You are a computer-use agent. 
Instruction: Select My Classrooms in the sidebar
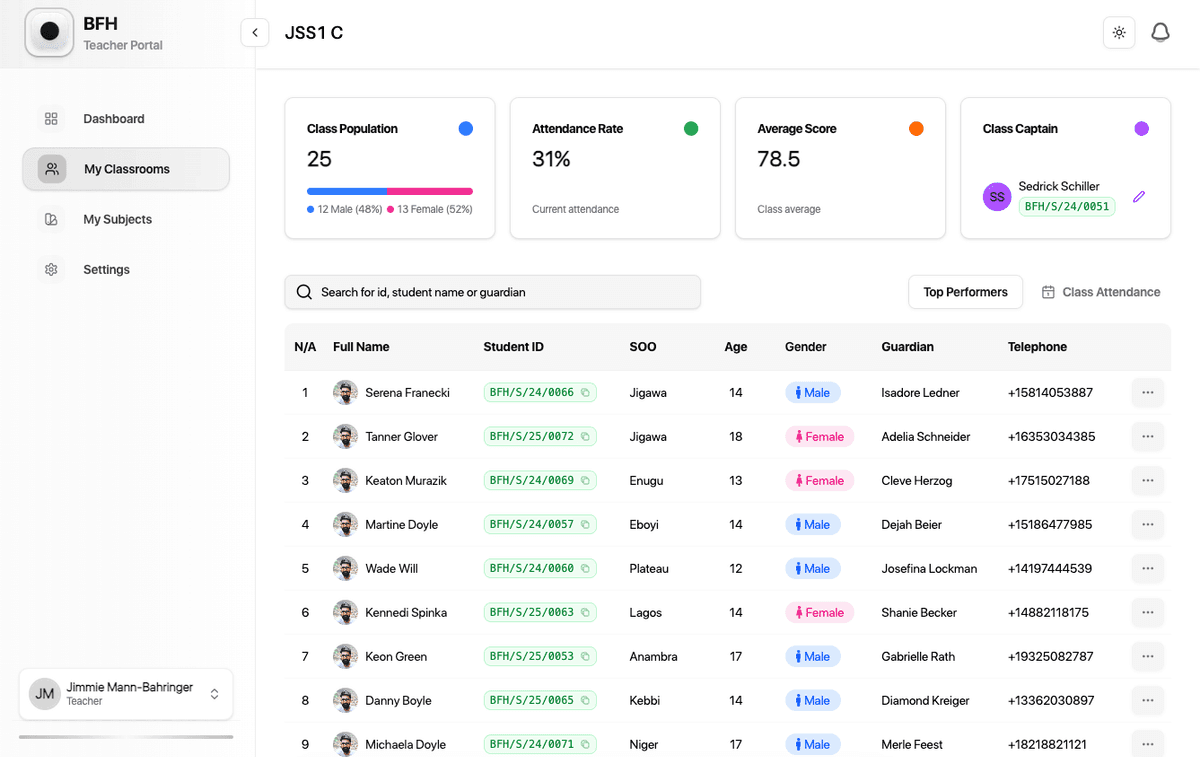point(125,169)
